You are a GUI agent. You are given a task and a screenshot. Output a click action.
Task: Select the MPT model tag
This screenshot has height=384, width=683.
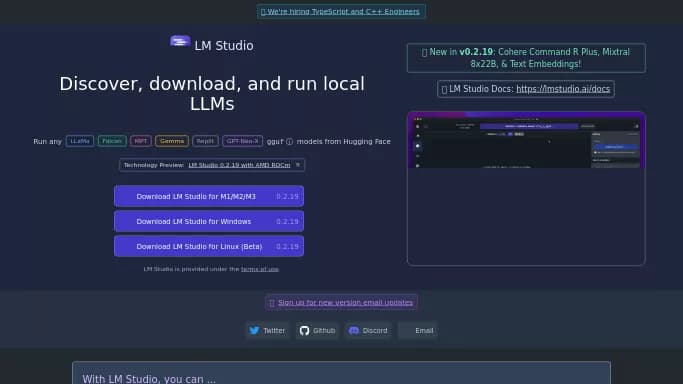(x=141, y=141)
